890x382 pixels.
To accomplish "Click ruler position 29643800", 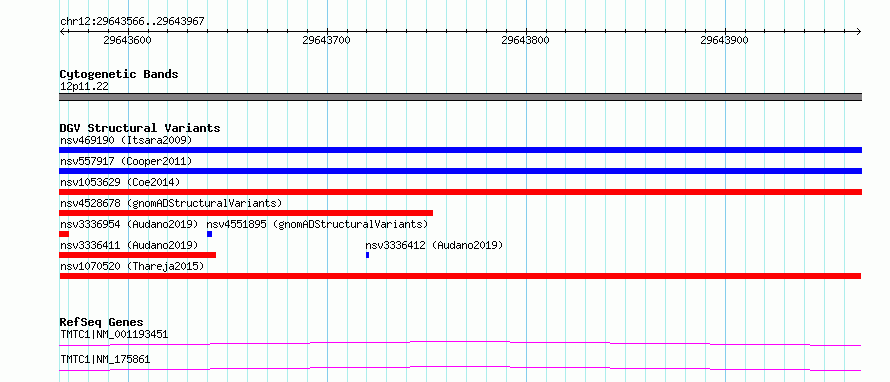I will 526,40.
